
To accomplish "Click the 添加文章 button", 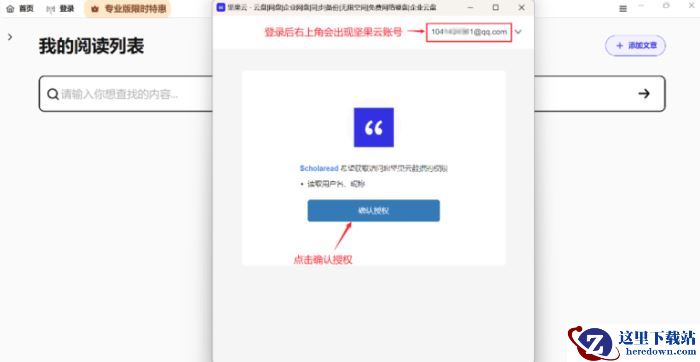I will (x=635, y=46).
